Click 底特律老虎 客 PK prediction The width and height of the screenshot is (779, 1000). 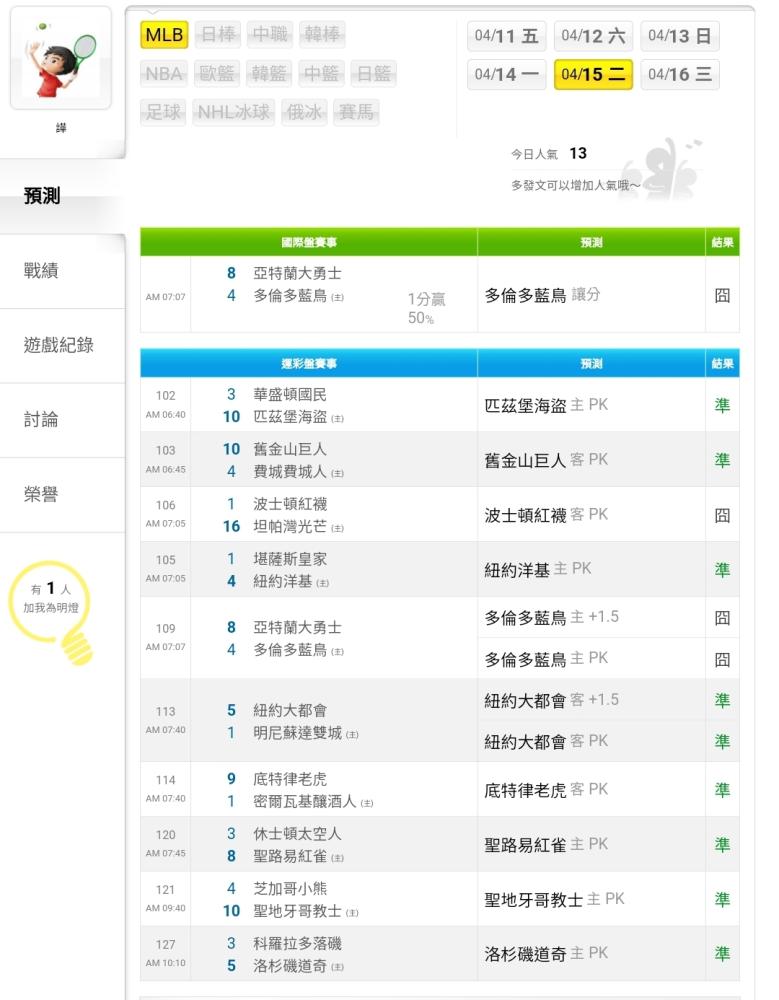point(546,790)
